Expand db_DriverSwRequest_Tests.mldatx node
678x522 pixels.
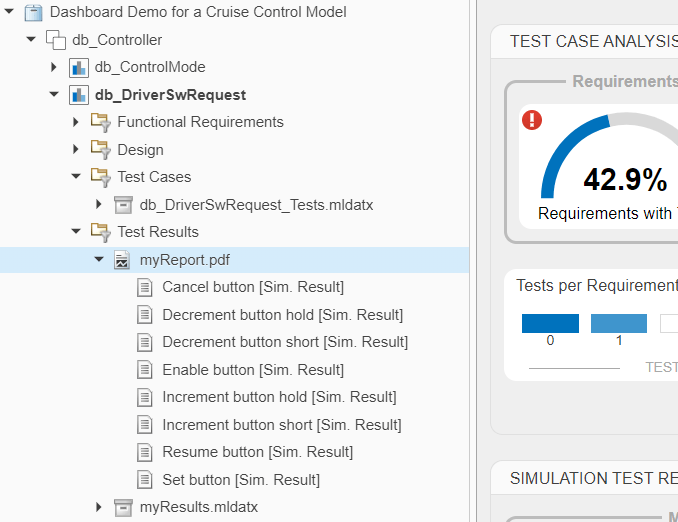click(99, 204)
